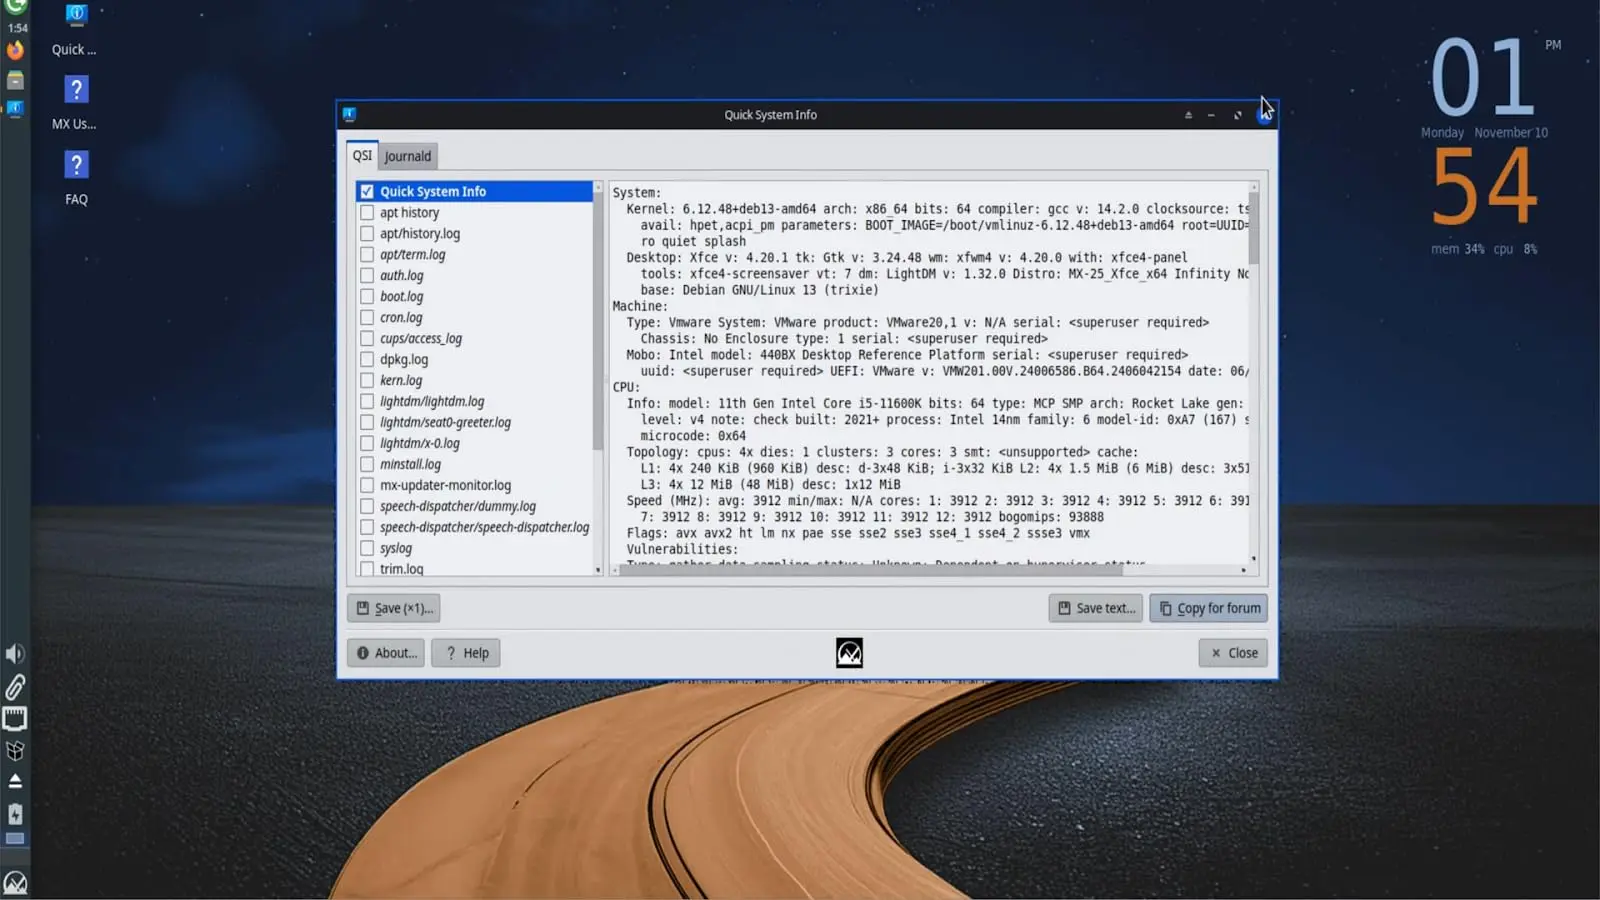The height and width of the screenshot is (900, 1600).
Task: Click the Monday November 10 date on widget
Action: pos(1484,132)
